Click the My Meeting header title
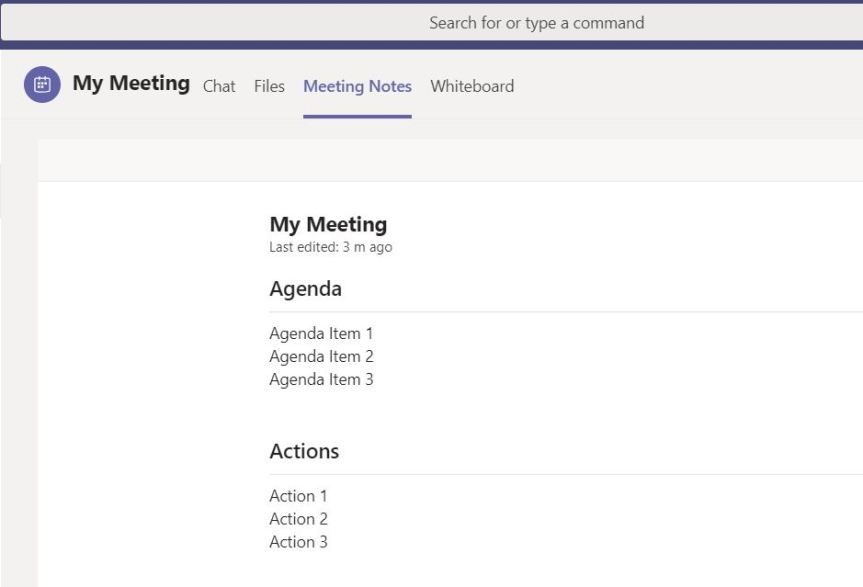Image resolution: width=863 pixels, height=587 pixels. pyautogui.click(x=131, y=84)
